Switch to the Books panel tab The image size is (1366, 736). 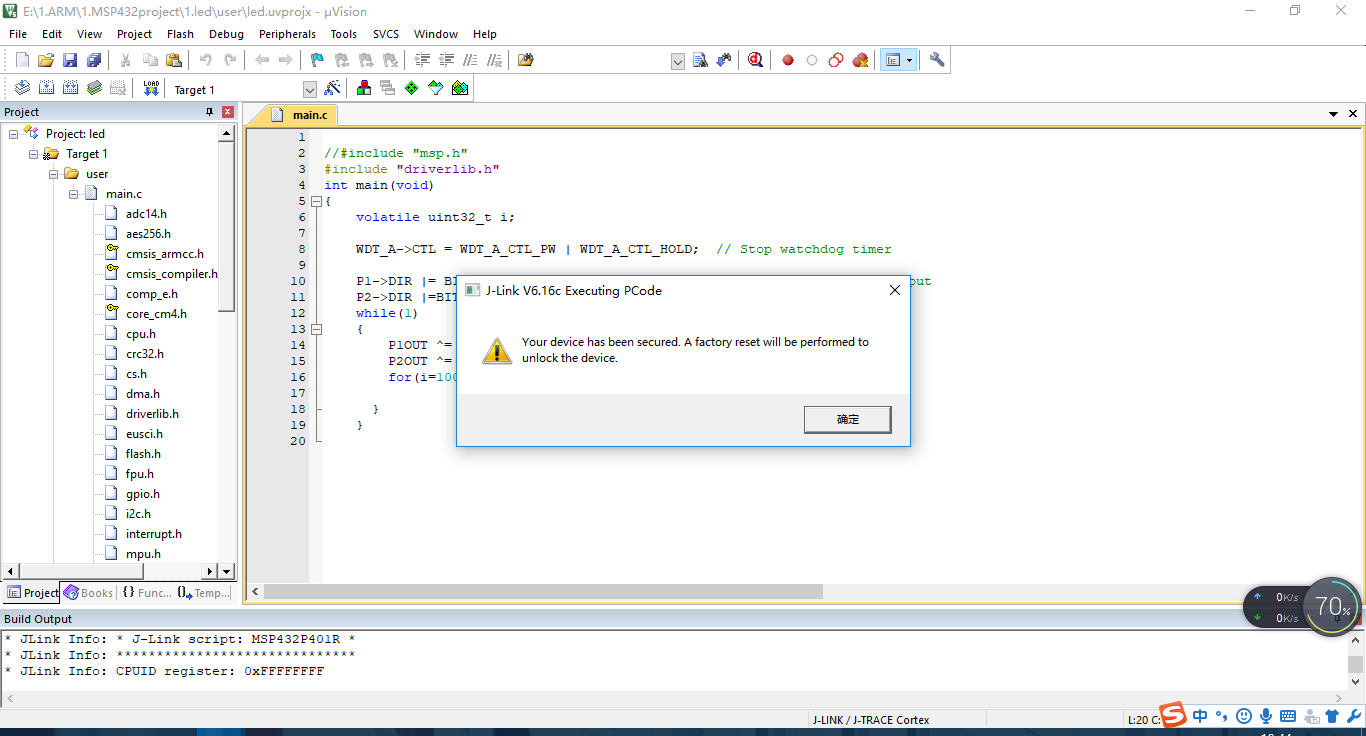(88, 593)
